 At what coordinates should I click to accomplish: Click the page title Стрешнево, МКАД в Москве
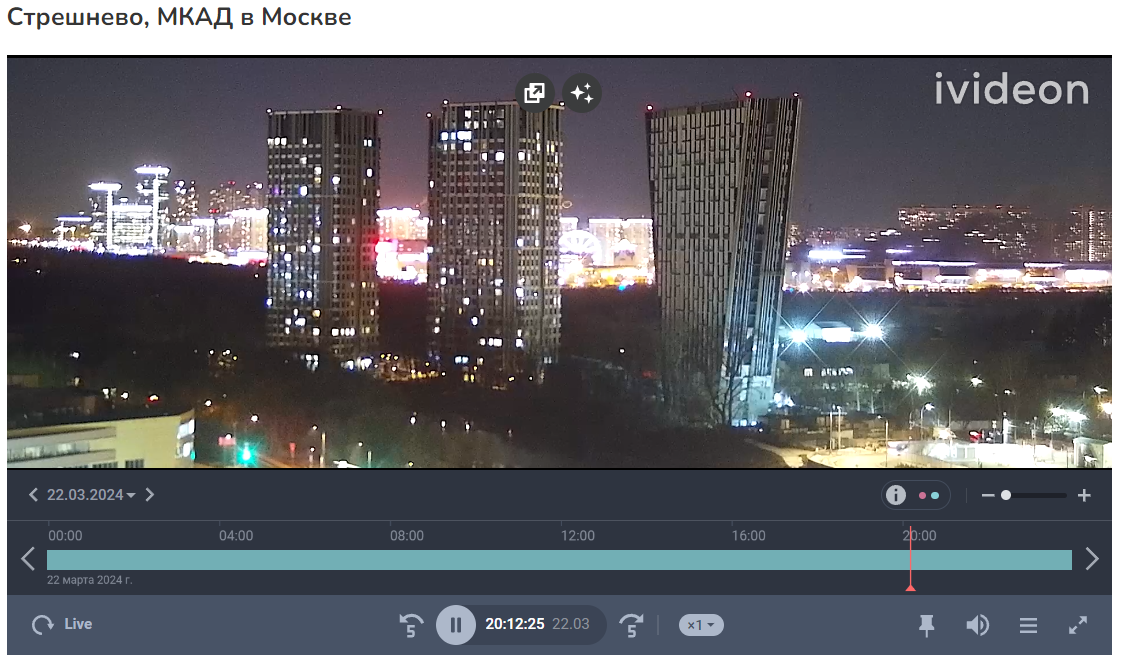point(179,16)
